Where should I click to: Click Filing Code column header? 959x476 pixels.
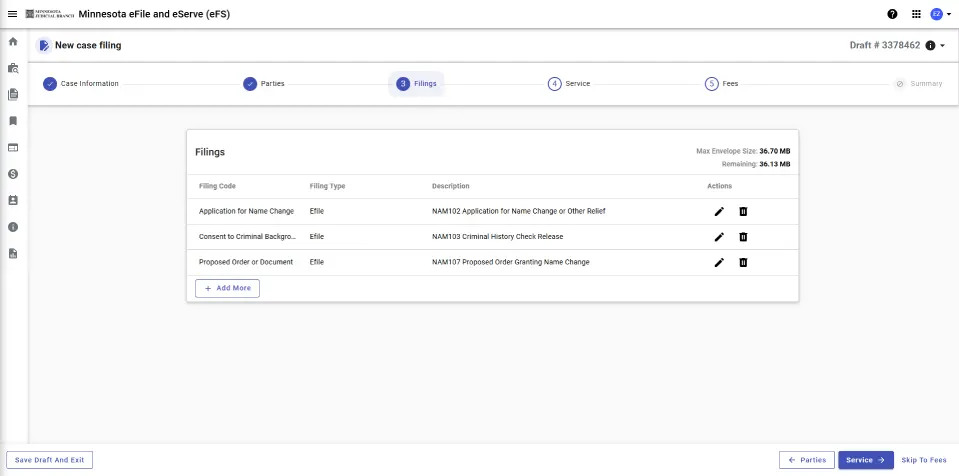(x=217, y=186)
